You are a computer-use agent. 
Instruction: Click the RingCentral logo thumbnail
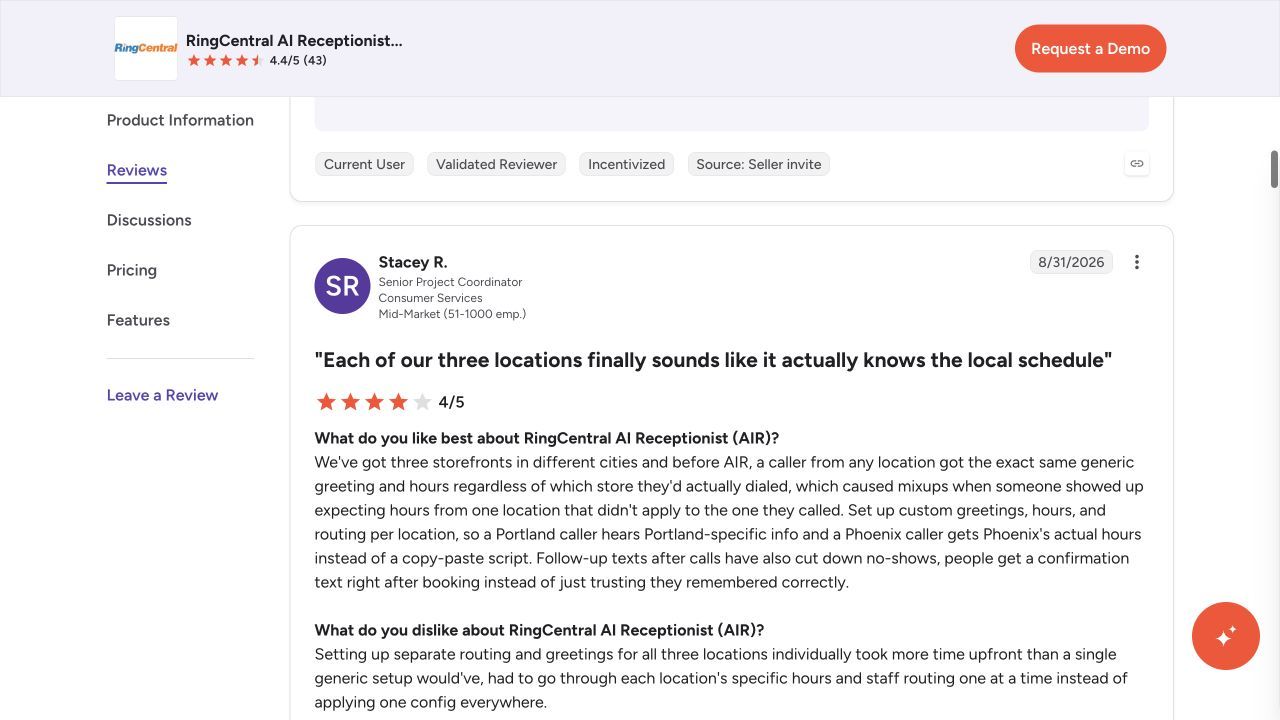[x=146, y=48]
